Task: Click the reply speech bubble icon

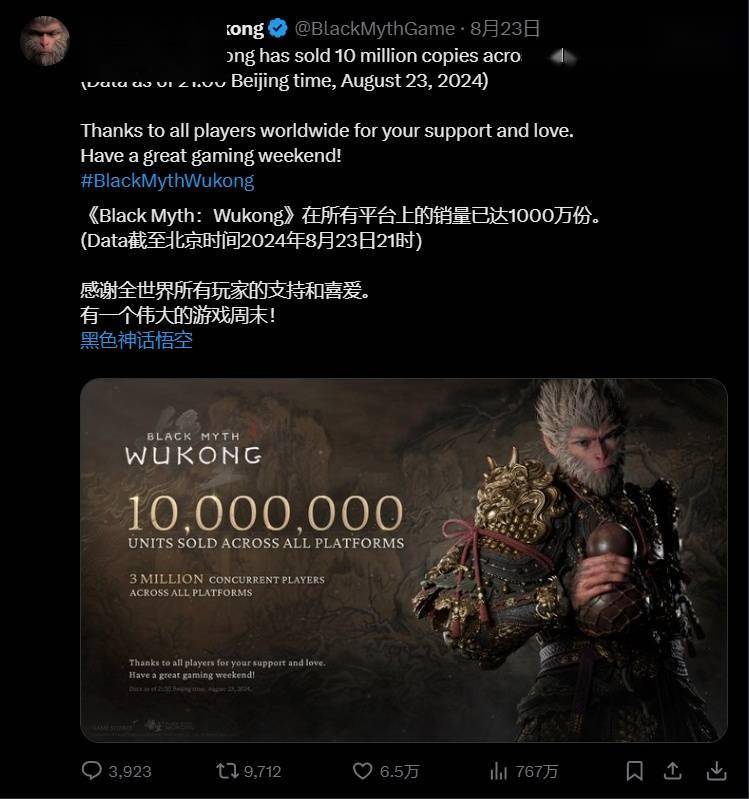Action: click(92, 770)
